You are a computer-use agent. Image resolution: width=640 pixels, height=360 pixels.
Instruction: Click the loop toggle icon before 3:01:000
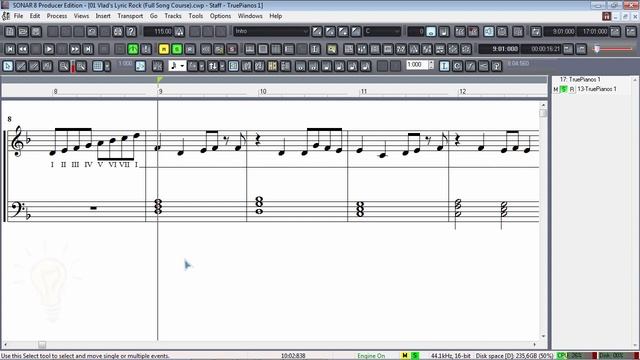pos(536,31)
